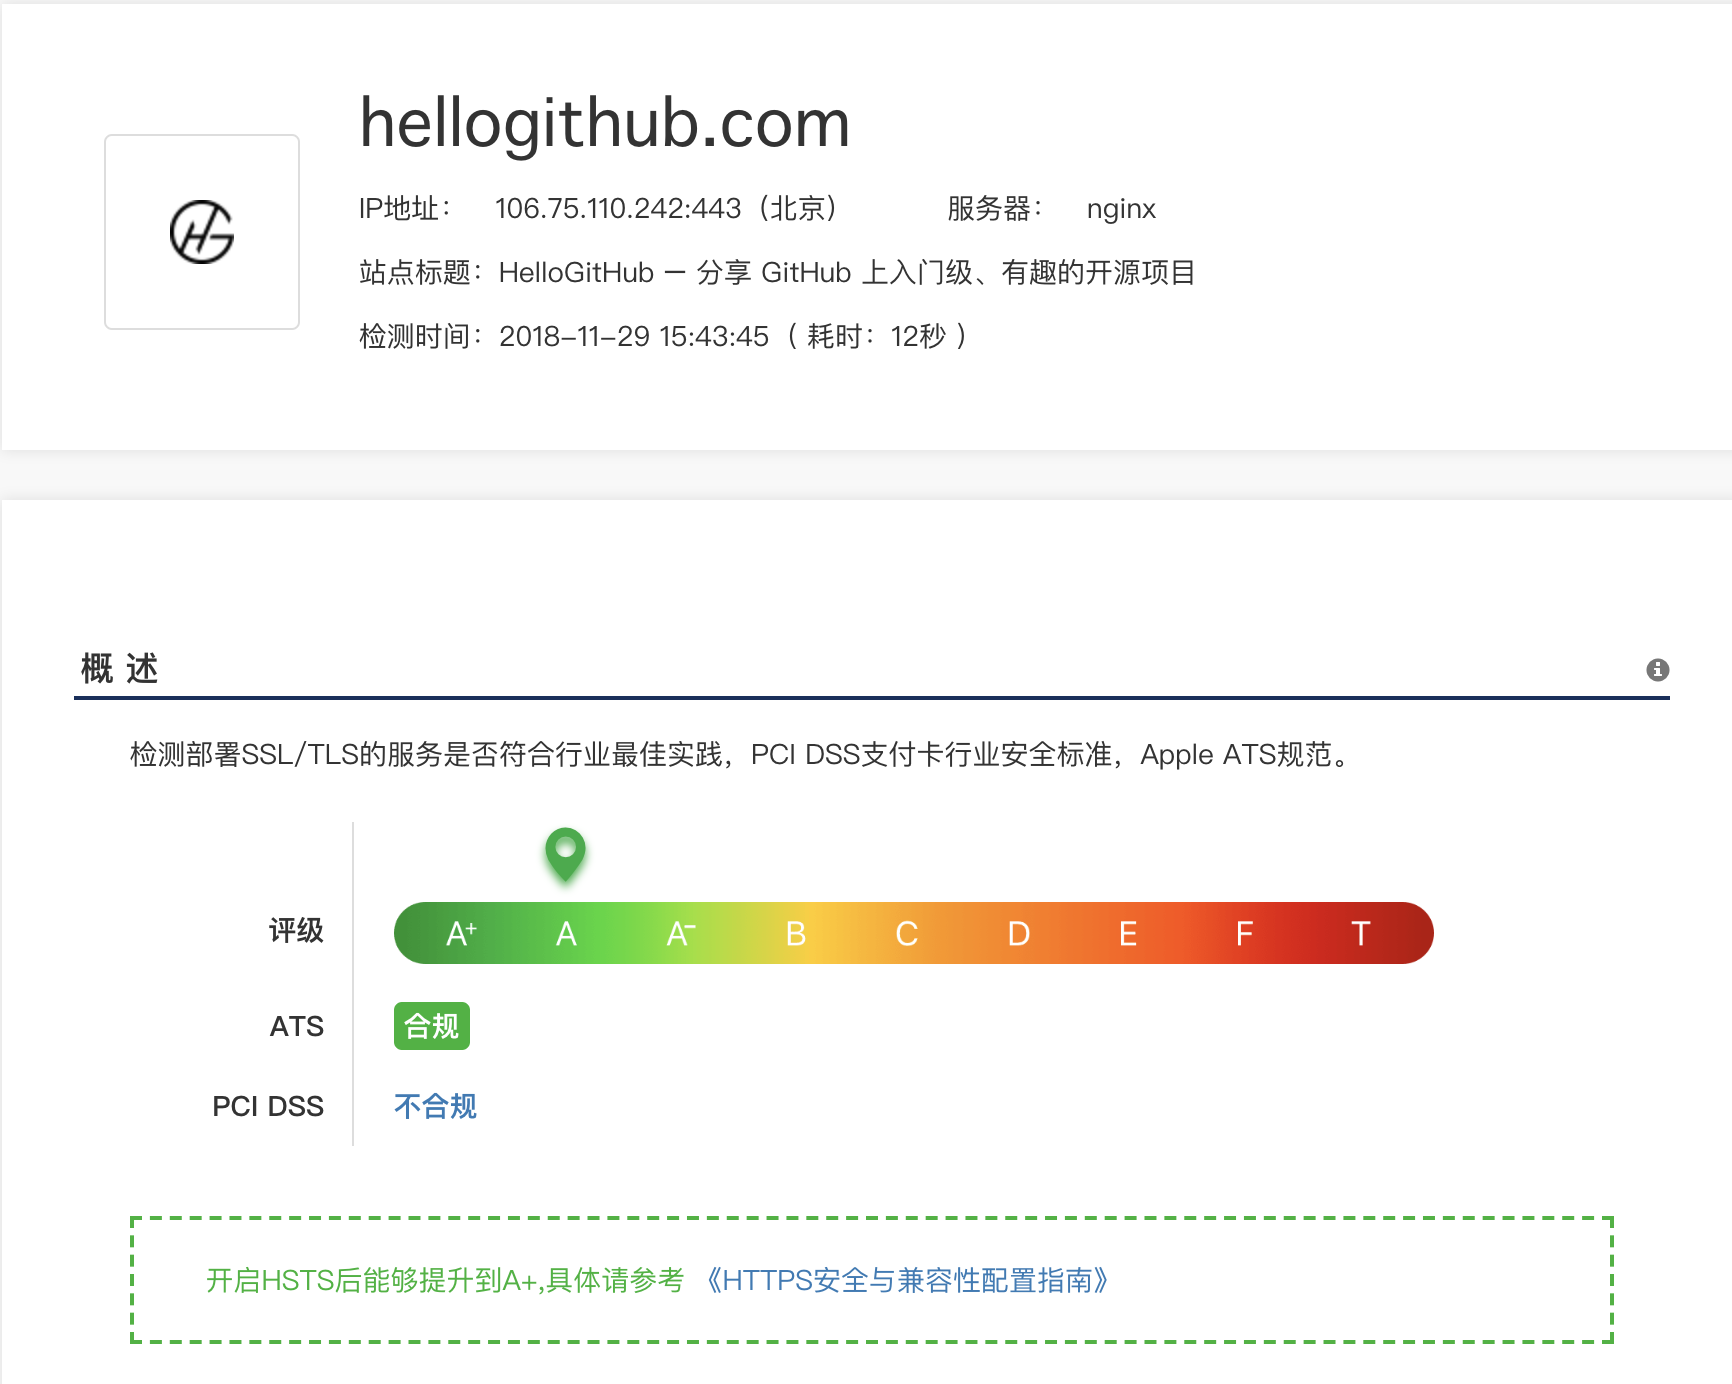Click the T grade on rating bar

[x=1360, y=934]
